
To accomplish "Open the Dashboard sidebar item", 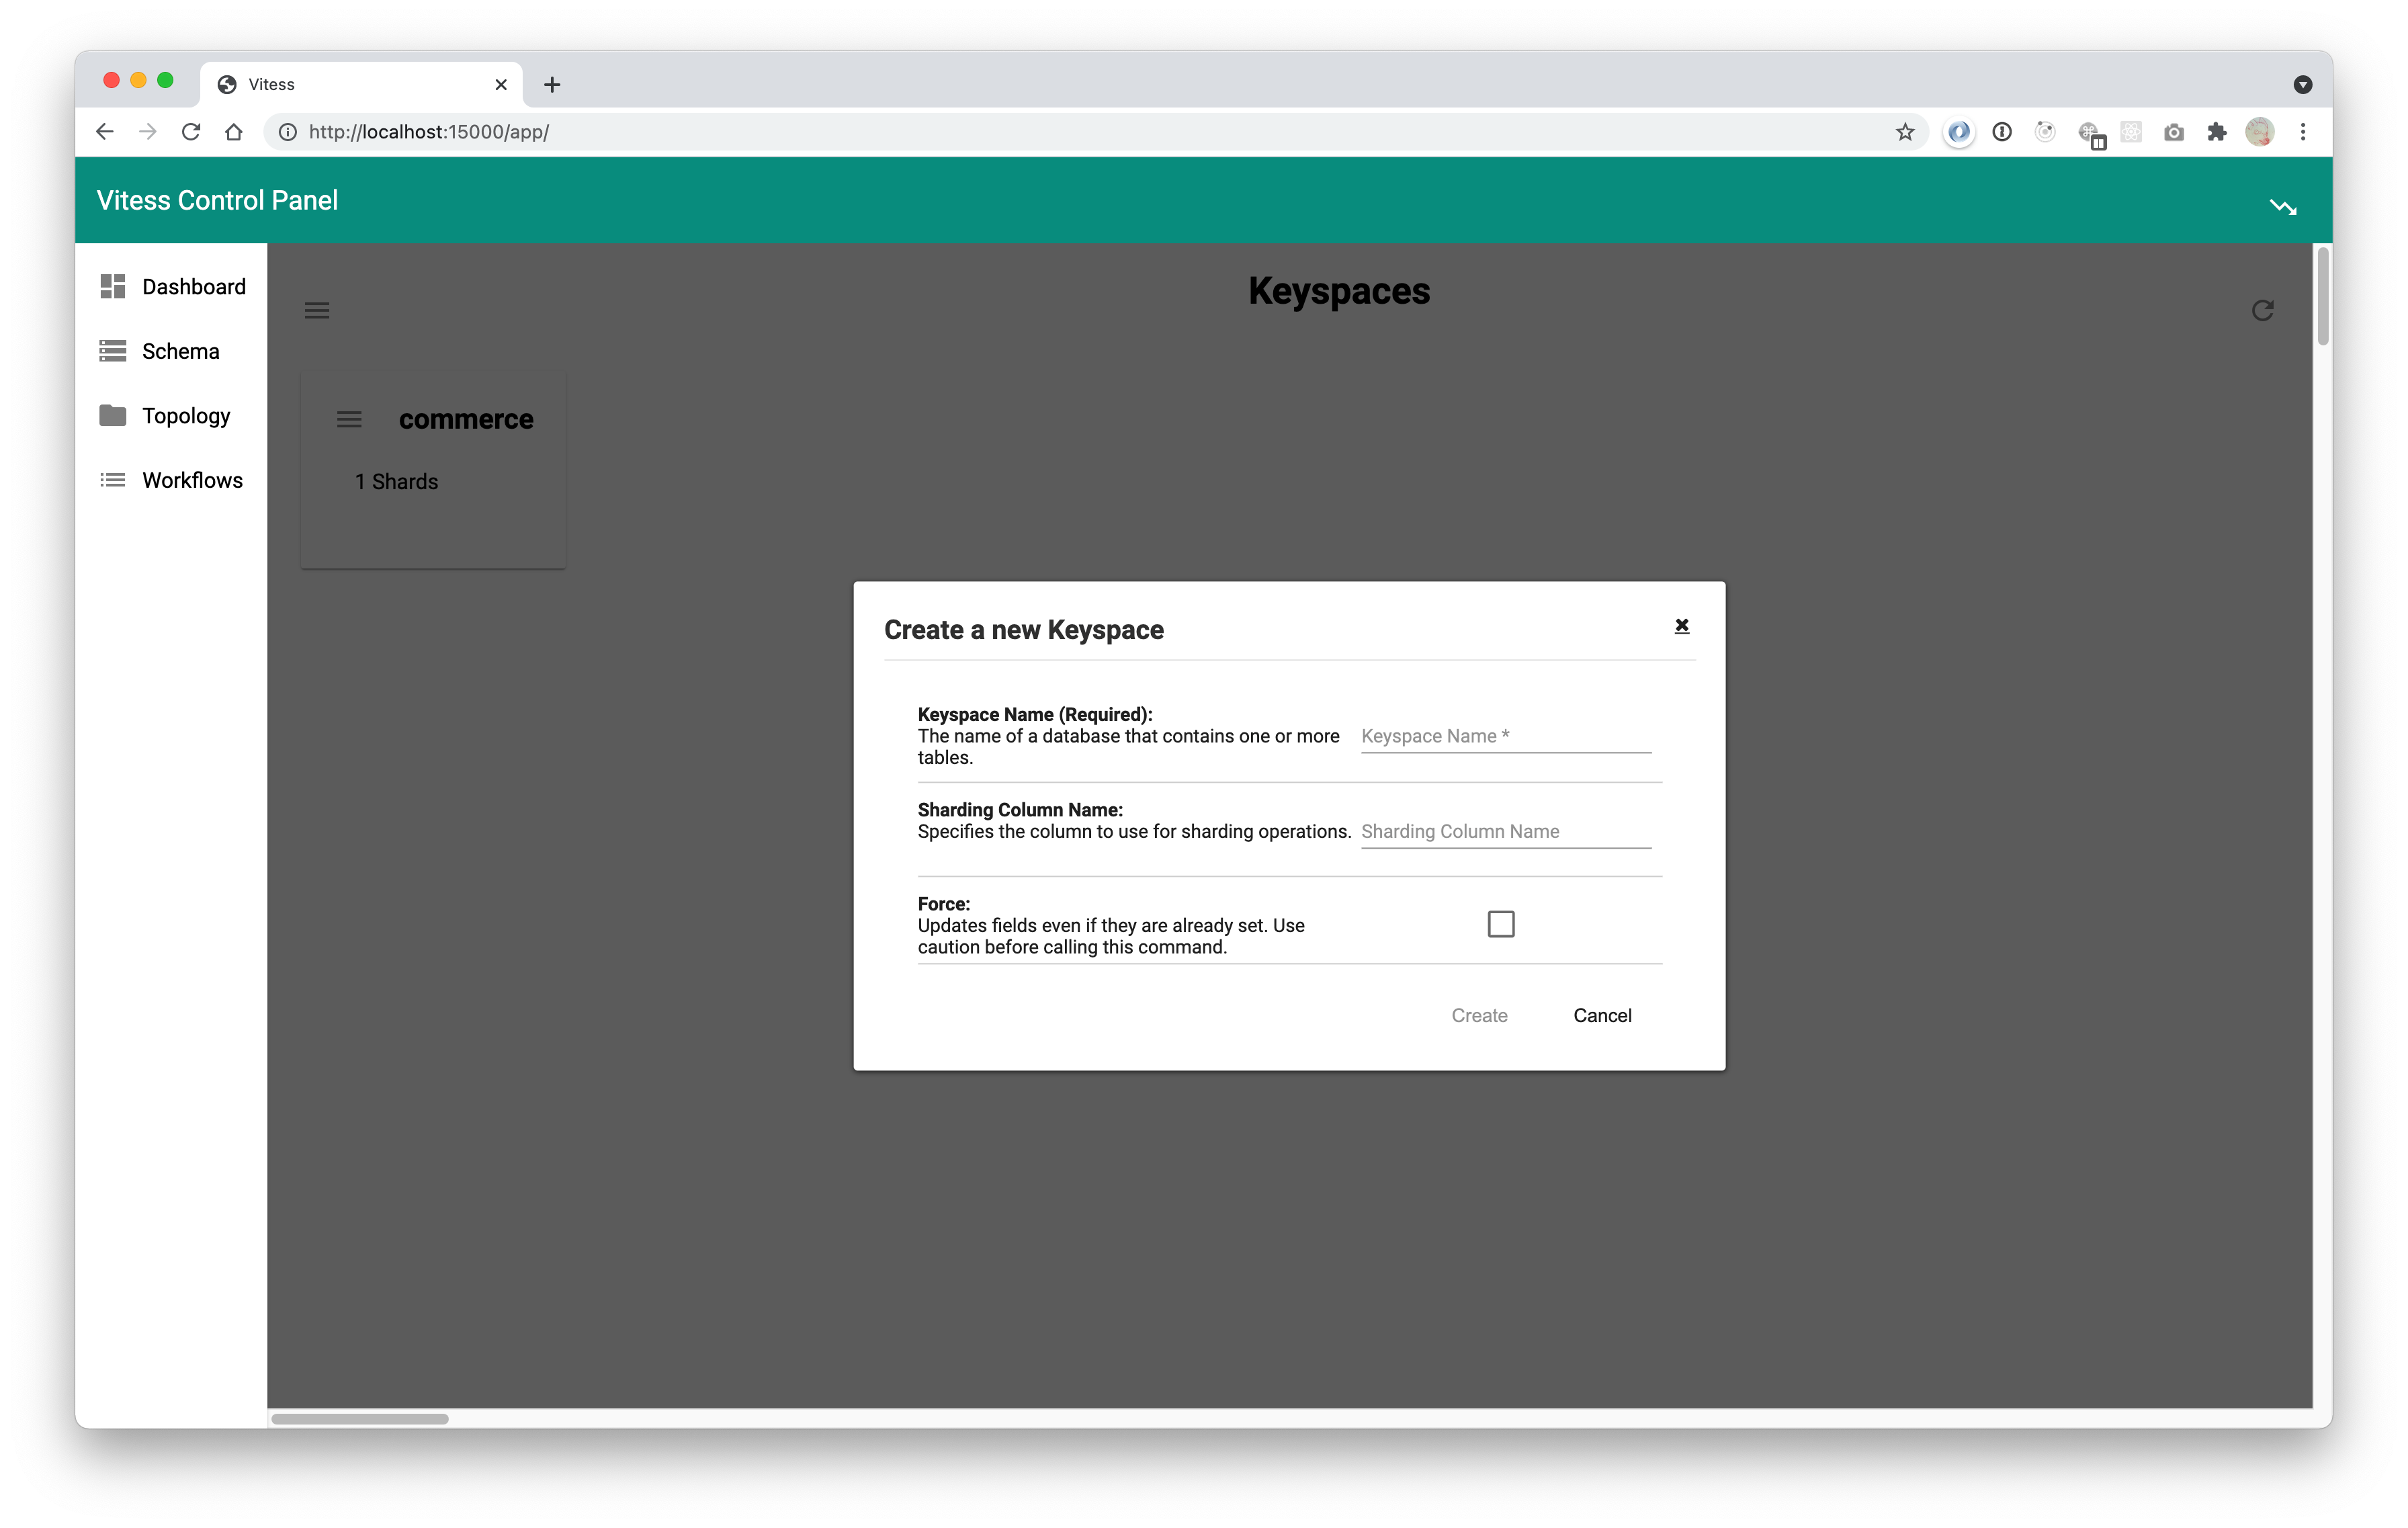I will 172,287.
